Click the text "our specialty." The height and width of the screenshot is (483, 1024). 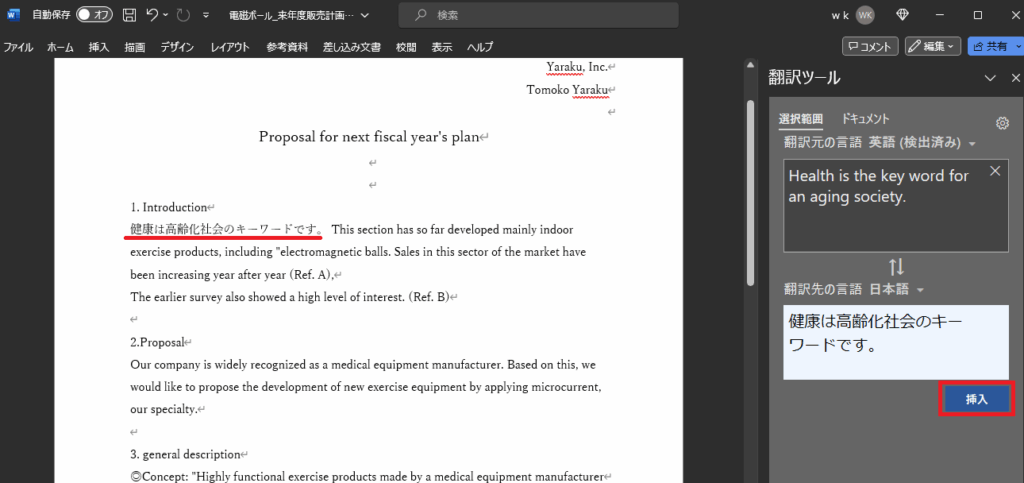coord(163,409)
